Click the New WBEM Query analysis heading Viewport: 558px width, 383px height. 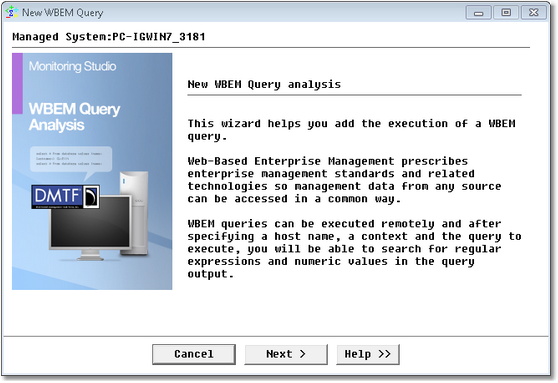(x=264, y=84)
